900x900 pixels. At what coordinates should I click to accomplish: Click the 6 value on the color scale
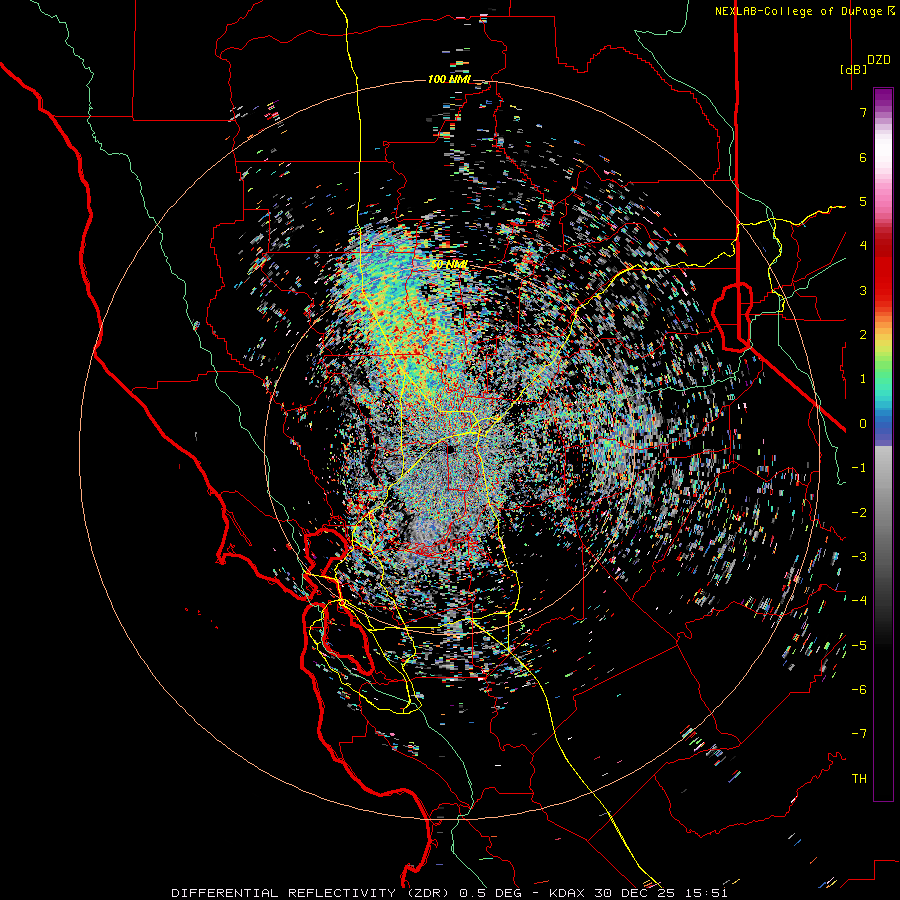(863, 157)
